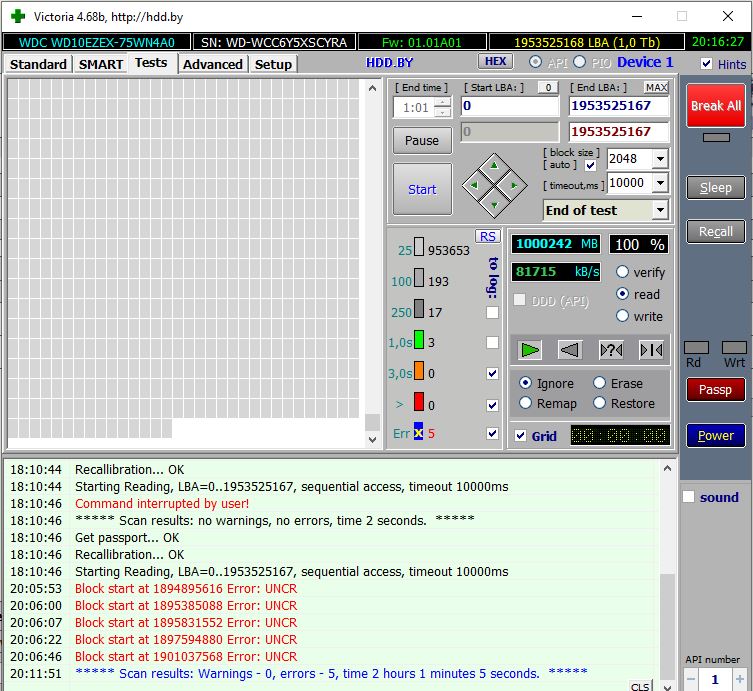The image size is (753, 691).
Task: Toggle the Hints checkbox
Action: coord(706,64)
